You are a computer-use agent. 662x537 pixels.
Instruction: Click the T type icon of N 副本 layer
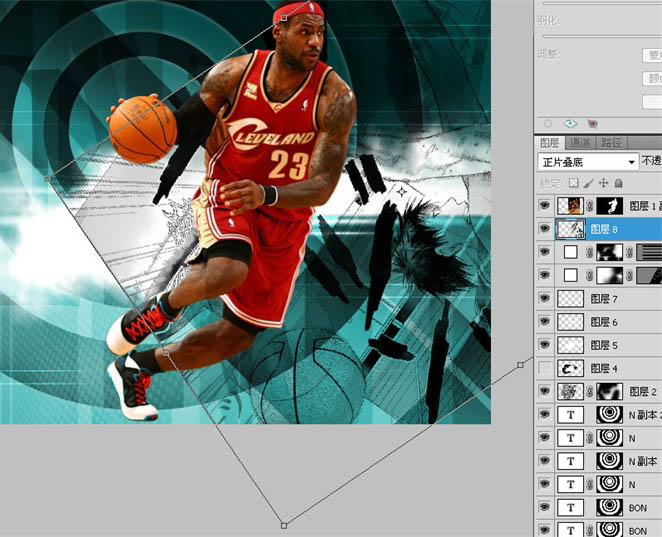[571, 461]
